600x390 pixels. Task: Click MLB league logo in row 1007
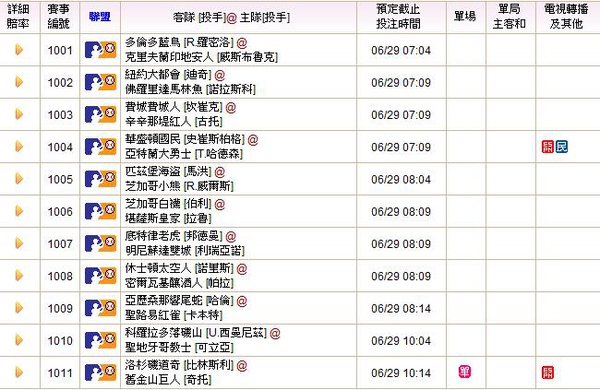coord(100,243)
